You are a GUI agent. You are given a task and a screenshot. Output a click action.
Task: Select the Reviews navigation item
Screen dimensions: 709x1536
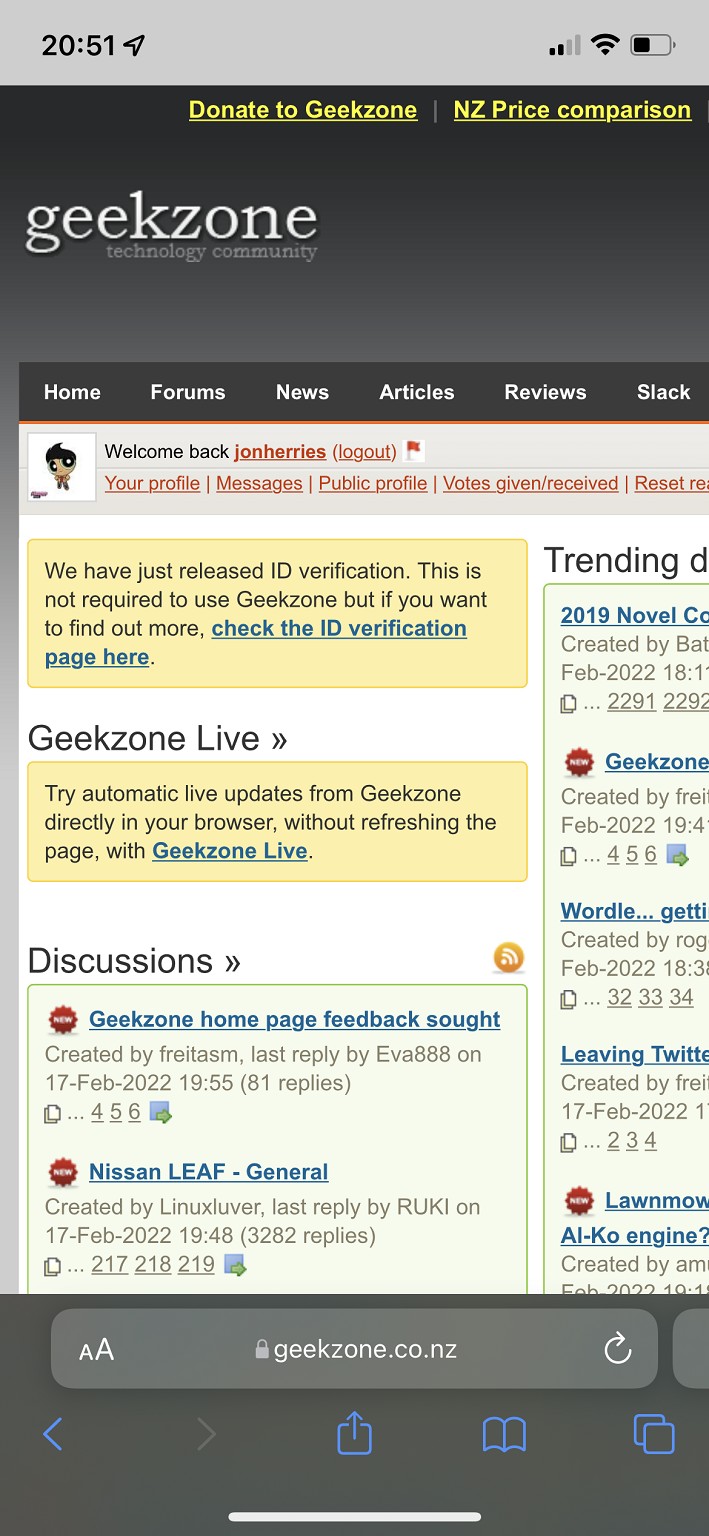coord(545,392)
